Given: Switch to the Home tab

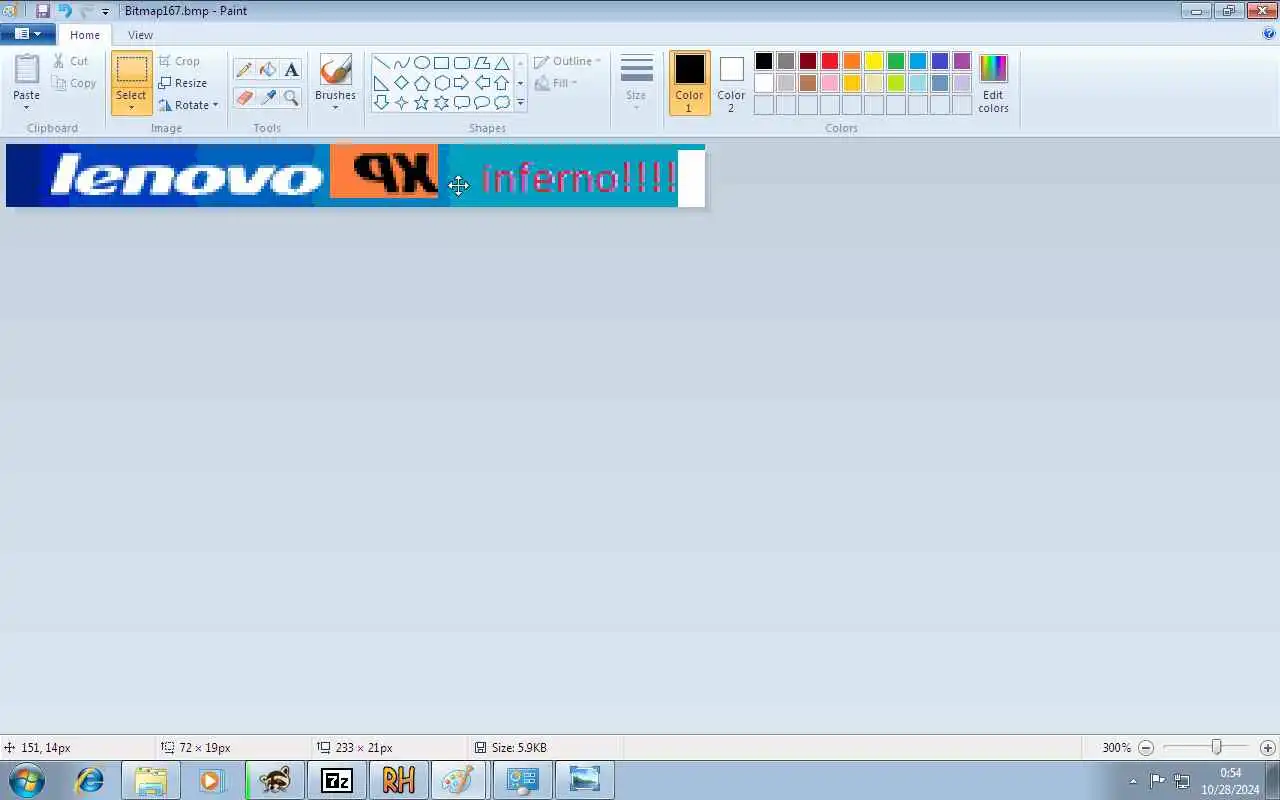Looking at the screenshot, I should 85,35.
